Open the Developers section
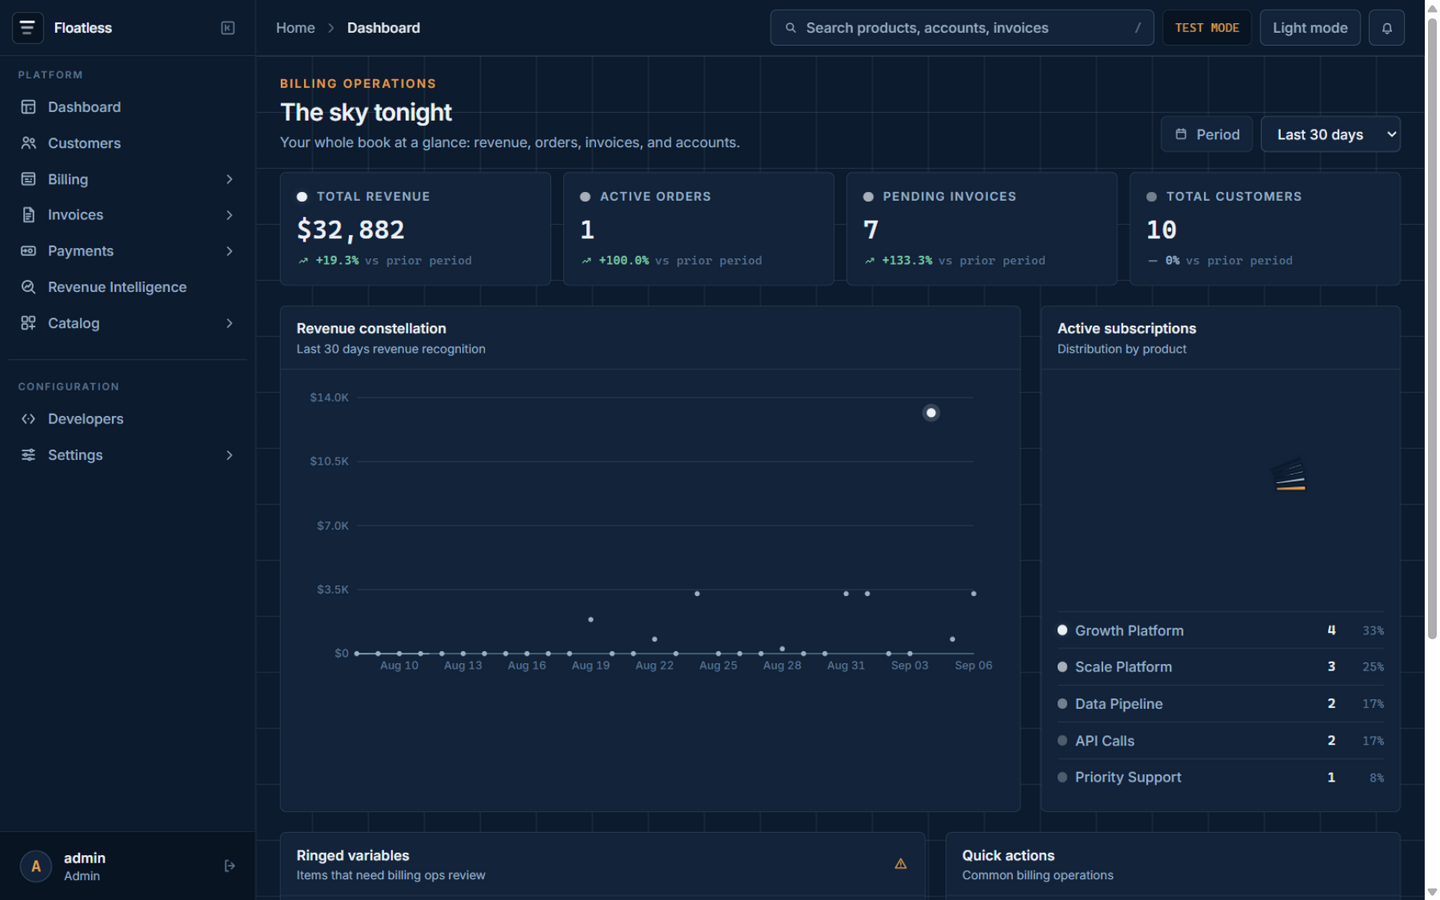 click(127, 419)
